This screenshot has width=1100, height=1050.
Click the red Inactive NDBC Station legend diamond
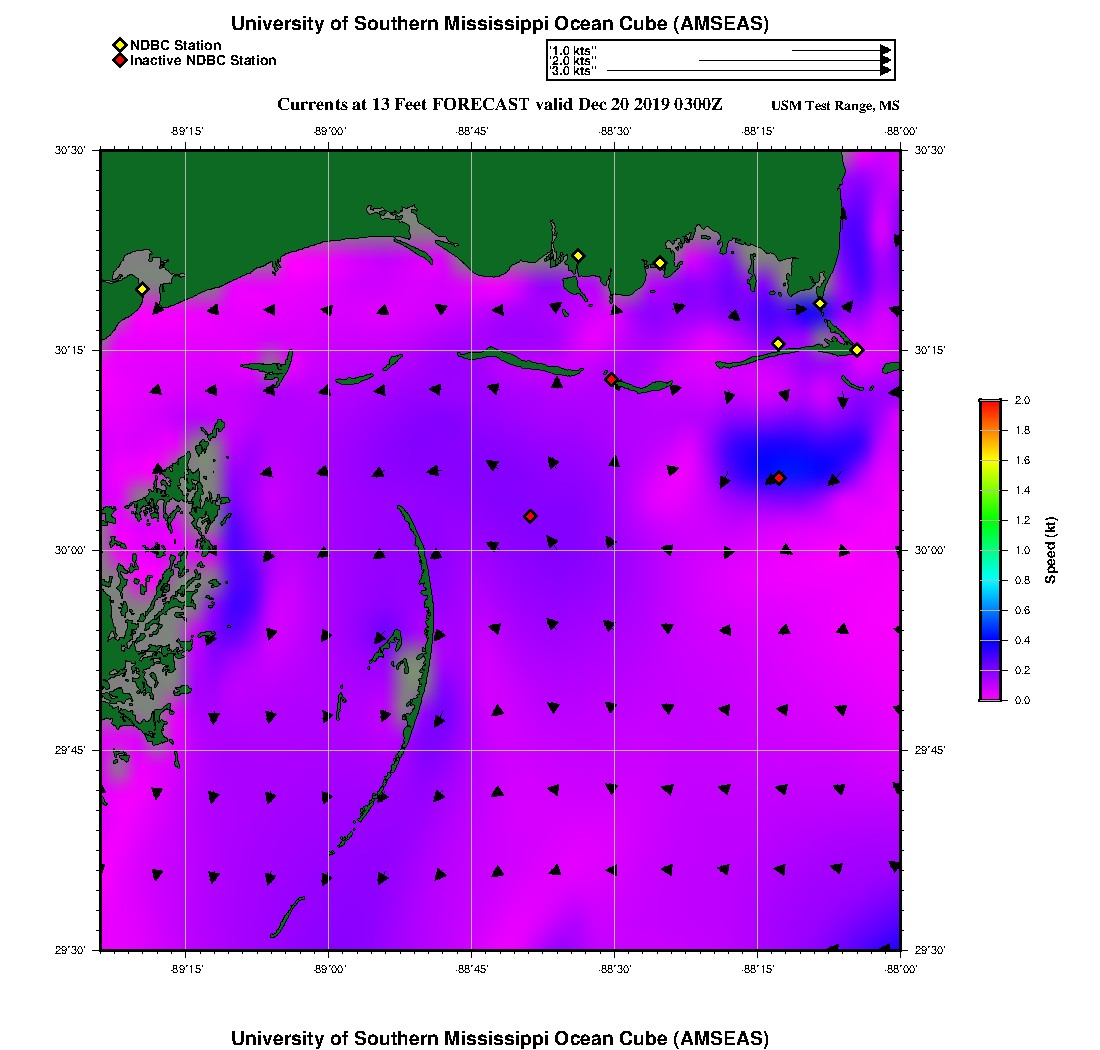click(119, 60)
